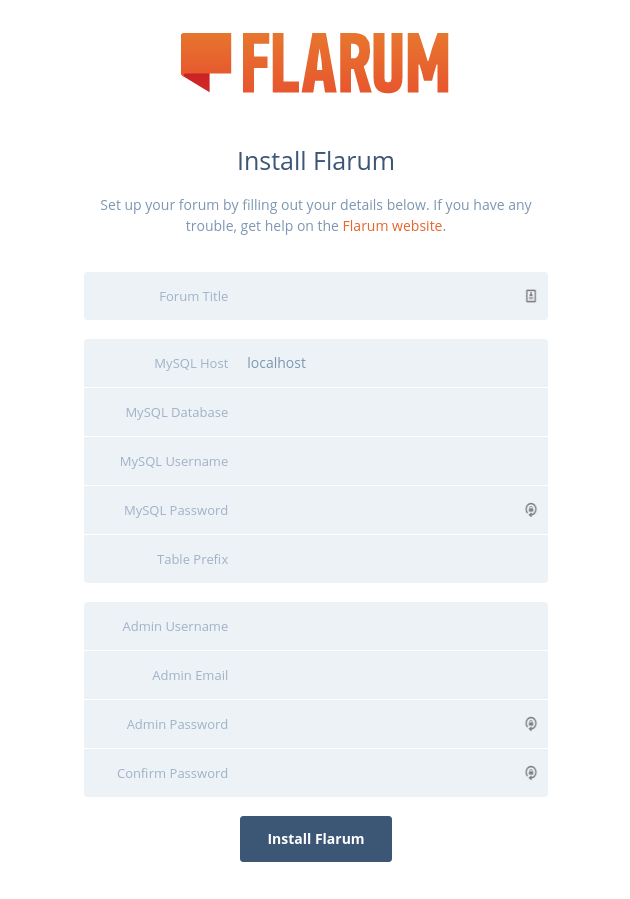
Task: Click the MySQL Host field showing localhost
Action: tap(350, 363)
